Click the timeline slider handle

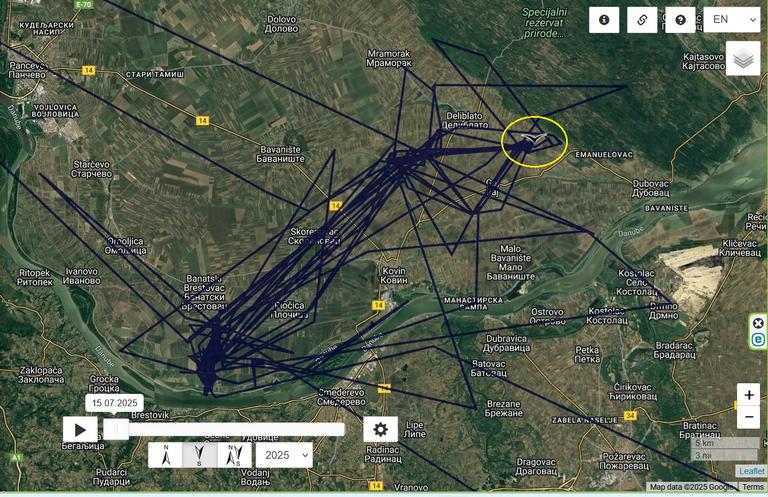click(x=116, y=429)
